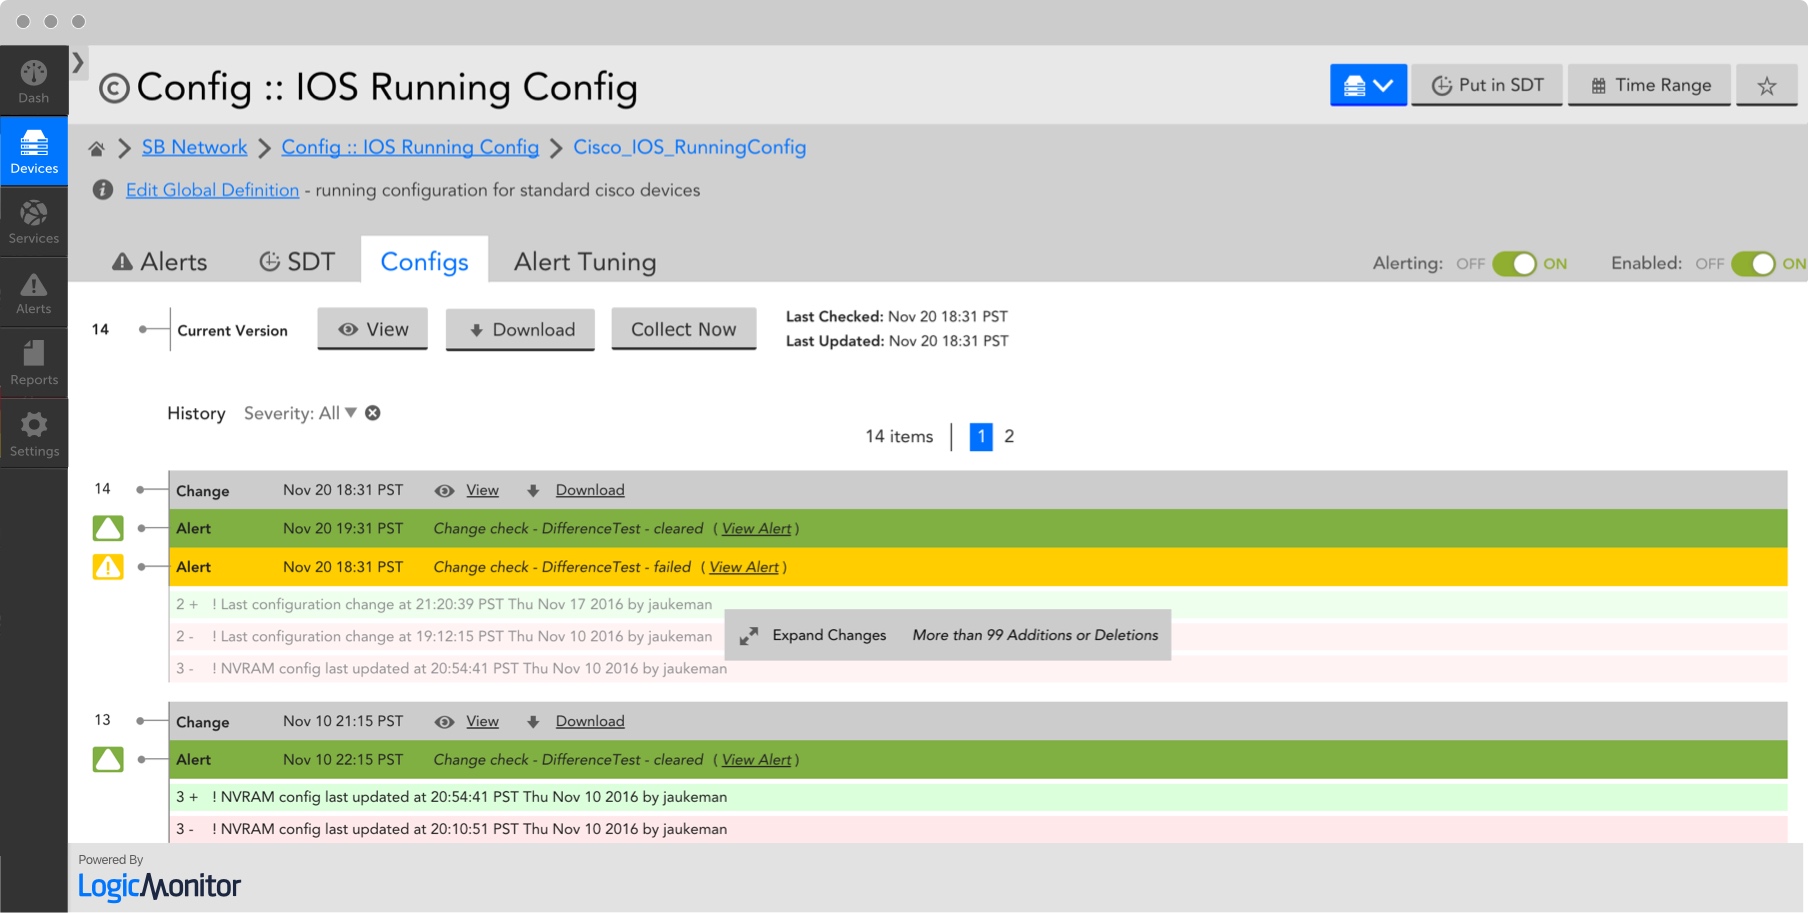Download change from Nov 10 21:15 PST

[590, 721]
